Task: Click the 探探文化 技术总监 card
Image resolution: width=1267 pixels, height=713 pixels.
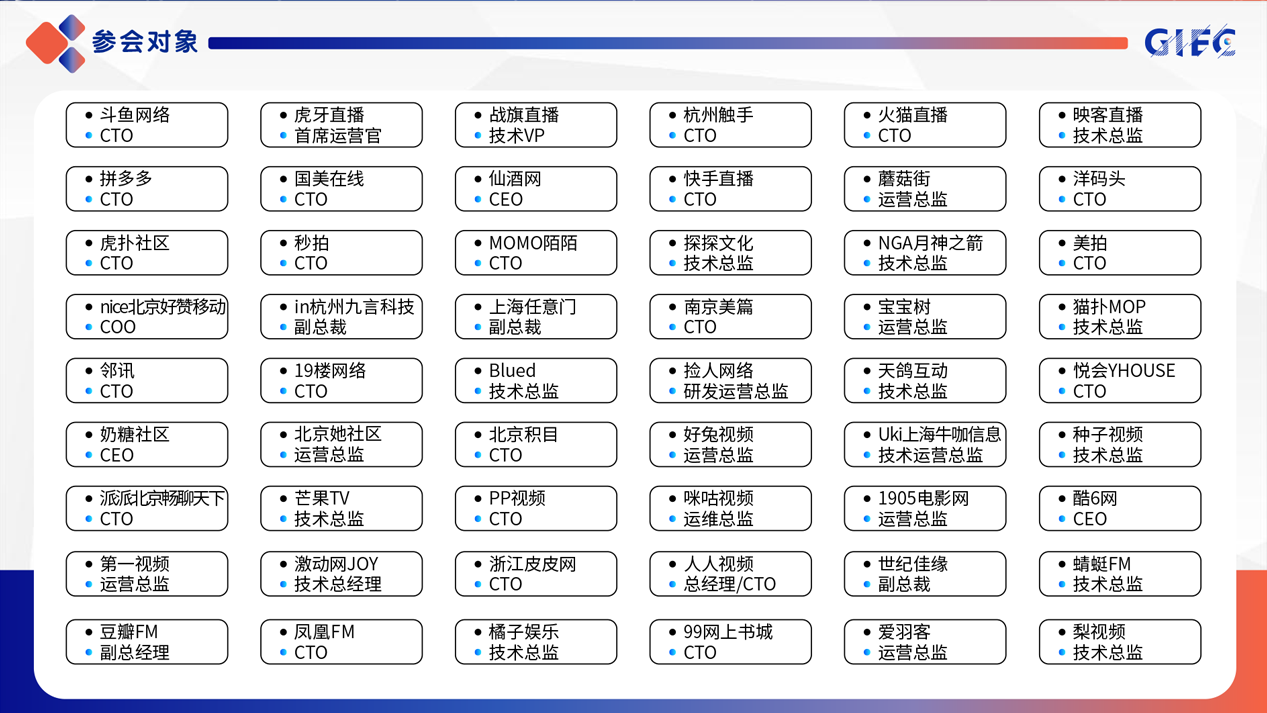Action: coord(730,253)
